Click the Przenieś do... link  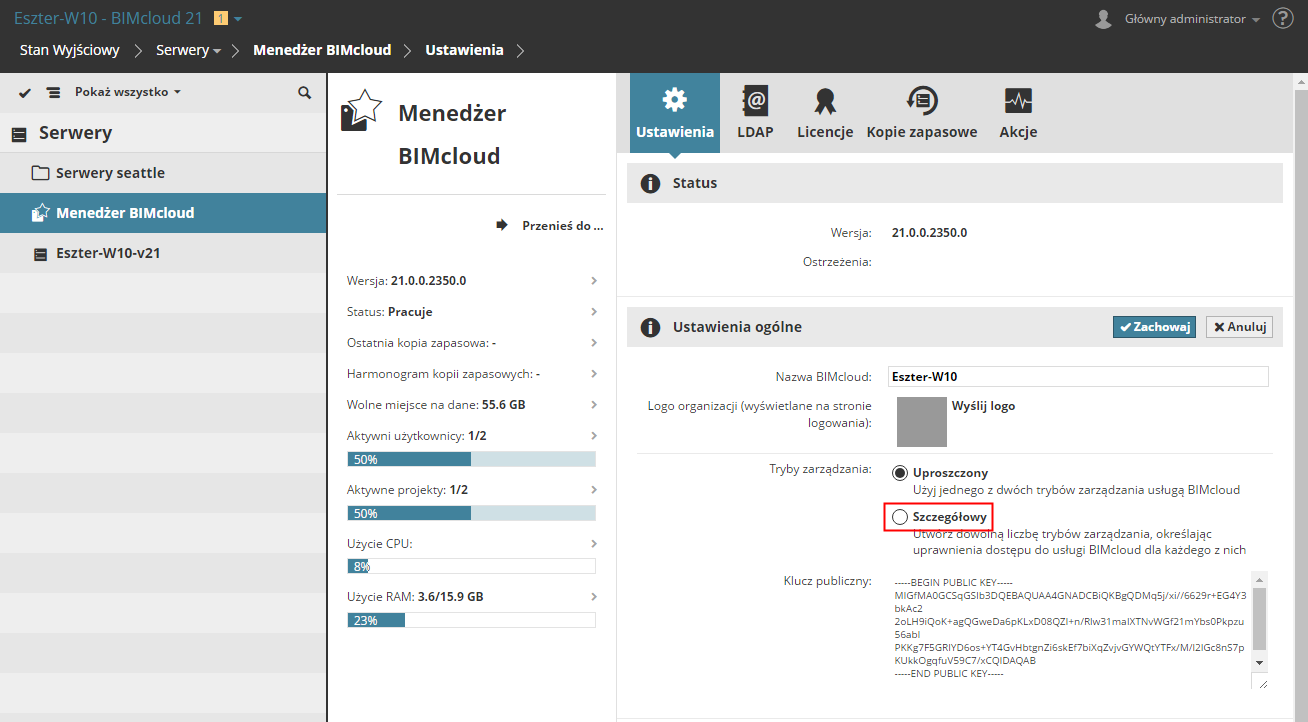563,226
